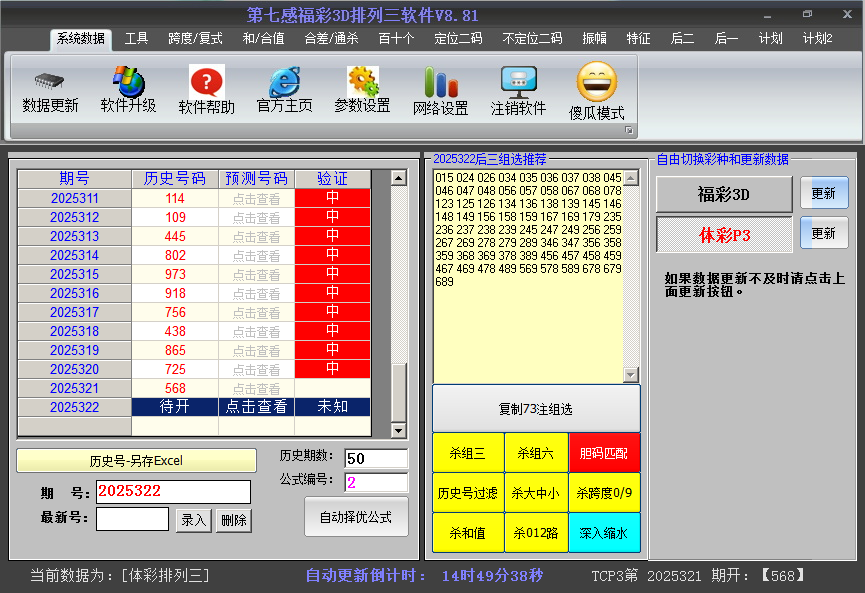The height and width of the screenshot is (593, 865).
Task: Select the 体彩P3 lottery type
Action: [724, 234]
